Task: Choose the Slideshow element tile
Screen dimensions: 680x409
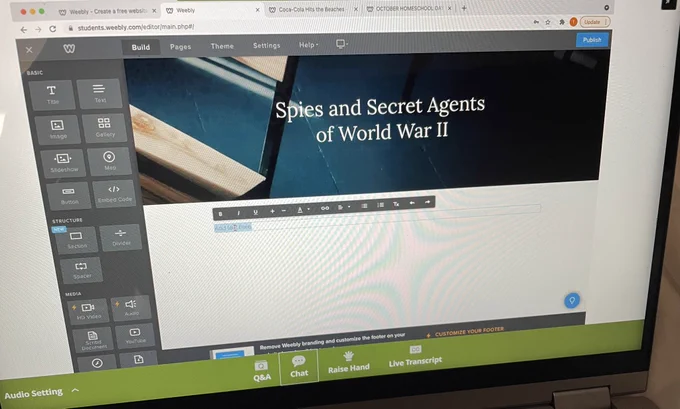Action: [x=63, y=162]
